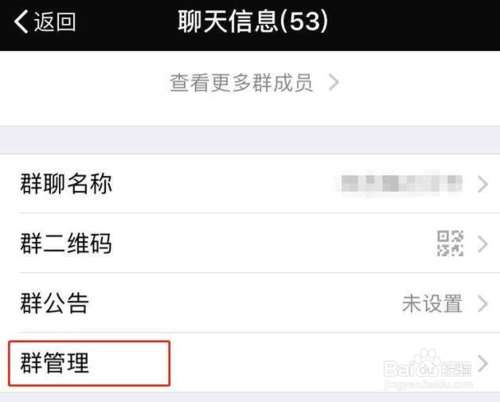
Task: Tap the Baidu paw watermark logo
Action: pyautogui.click(x=428, y=363)
